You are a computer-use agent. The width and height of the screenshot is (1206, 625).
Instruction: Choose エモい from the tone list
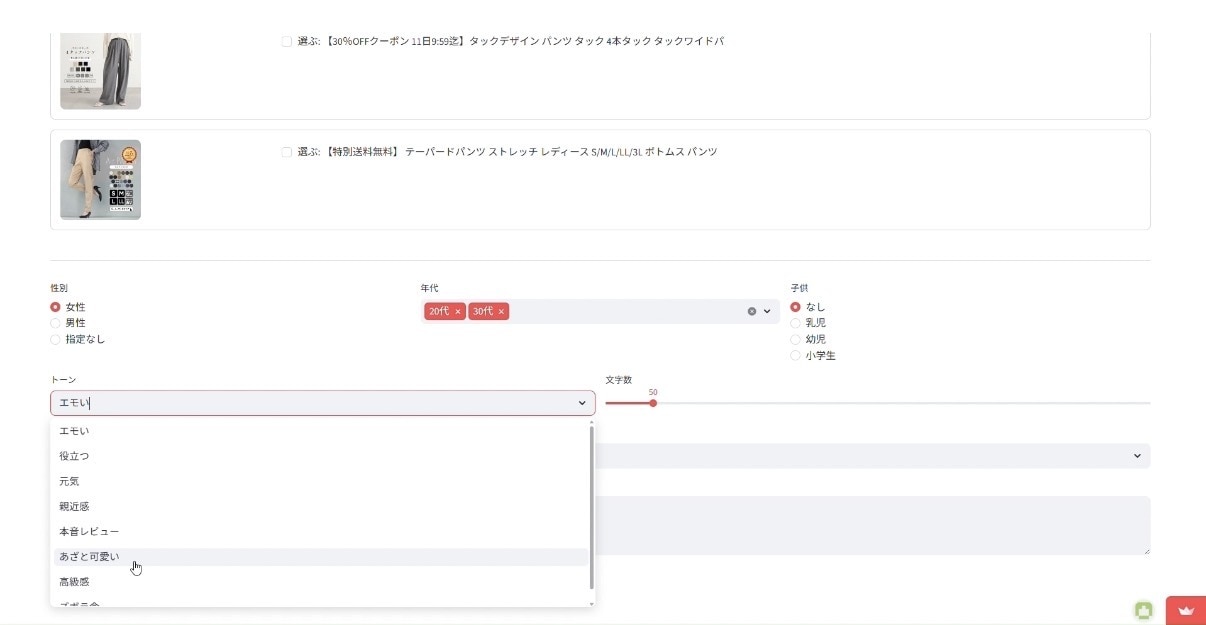(x=320, y=431)
